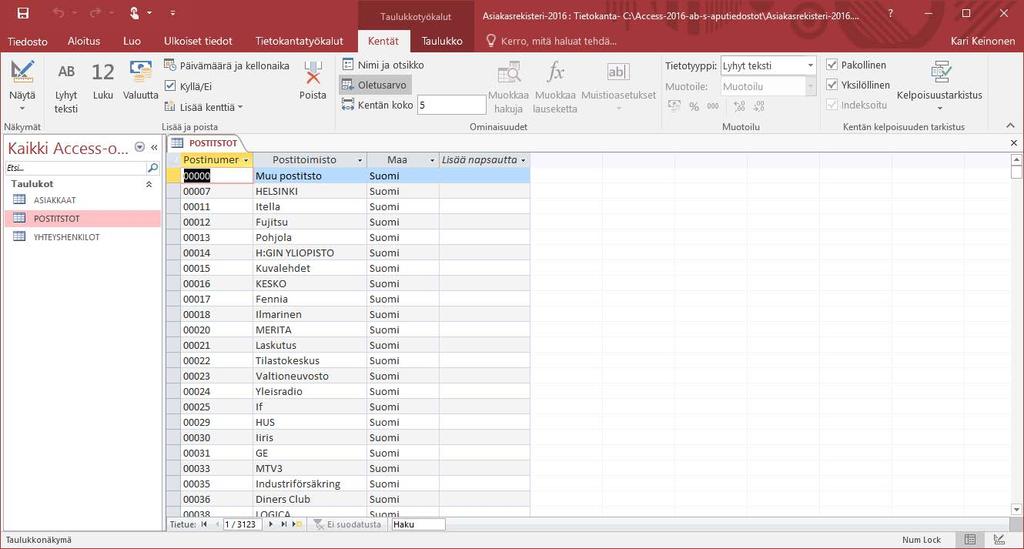Open the Lisää napsautta column dropdown
The width and height of the screenshot is (1024, 549).
click(523, 160)
